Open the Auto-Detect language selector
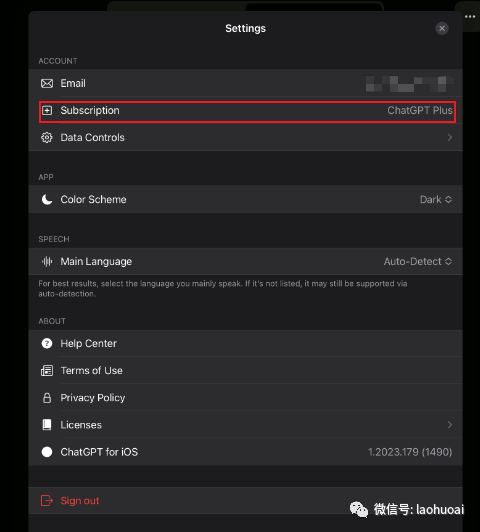480x532 pixels. click(418, 261)
